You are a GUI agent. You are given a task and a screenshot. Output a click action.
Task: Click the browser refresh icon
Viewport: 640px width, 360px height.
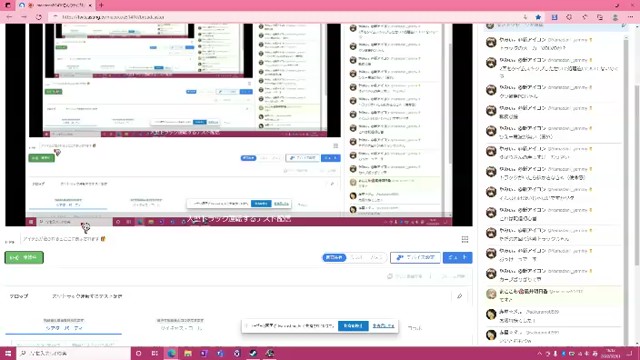click(39, 17)
